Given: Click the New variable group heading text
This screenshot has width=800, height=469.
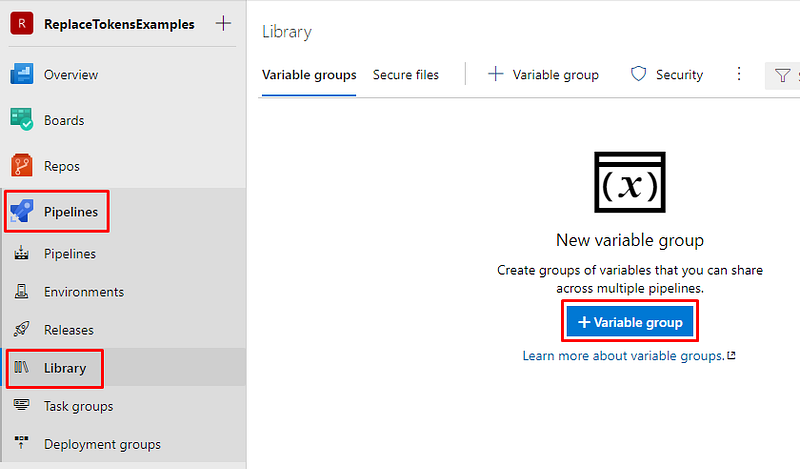Looking at the screenshot, I should coord(630,240).
